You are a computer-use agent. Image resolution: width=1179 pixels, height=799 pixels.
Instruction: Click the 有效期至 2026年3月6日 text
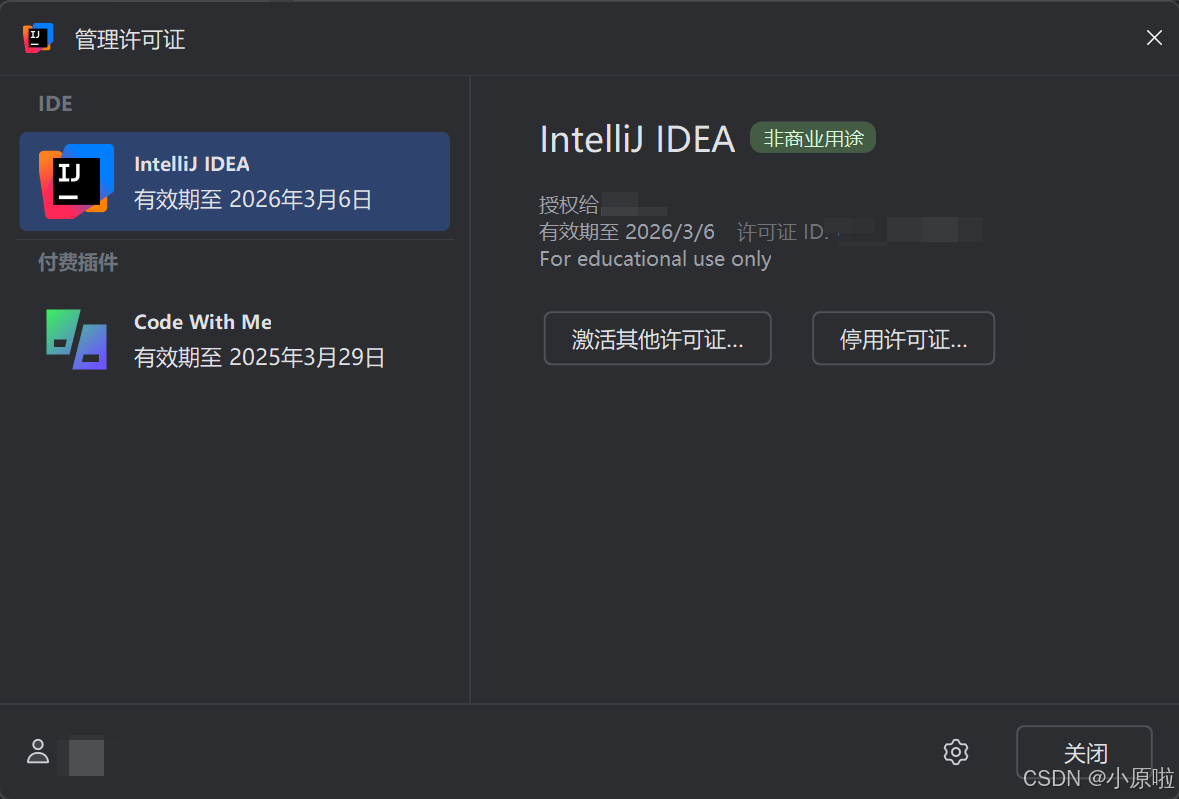point(253,199)
